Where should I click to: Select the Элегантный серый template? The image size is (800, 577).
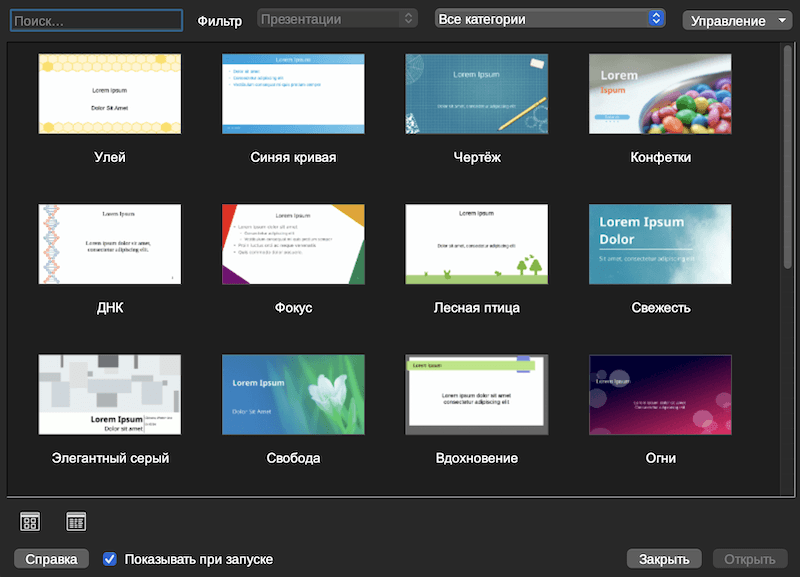(110, 395)
